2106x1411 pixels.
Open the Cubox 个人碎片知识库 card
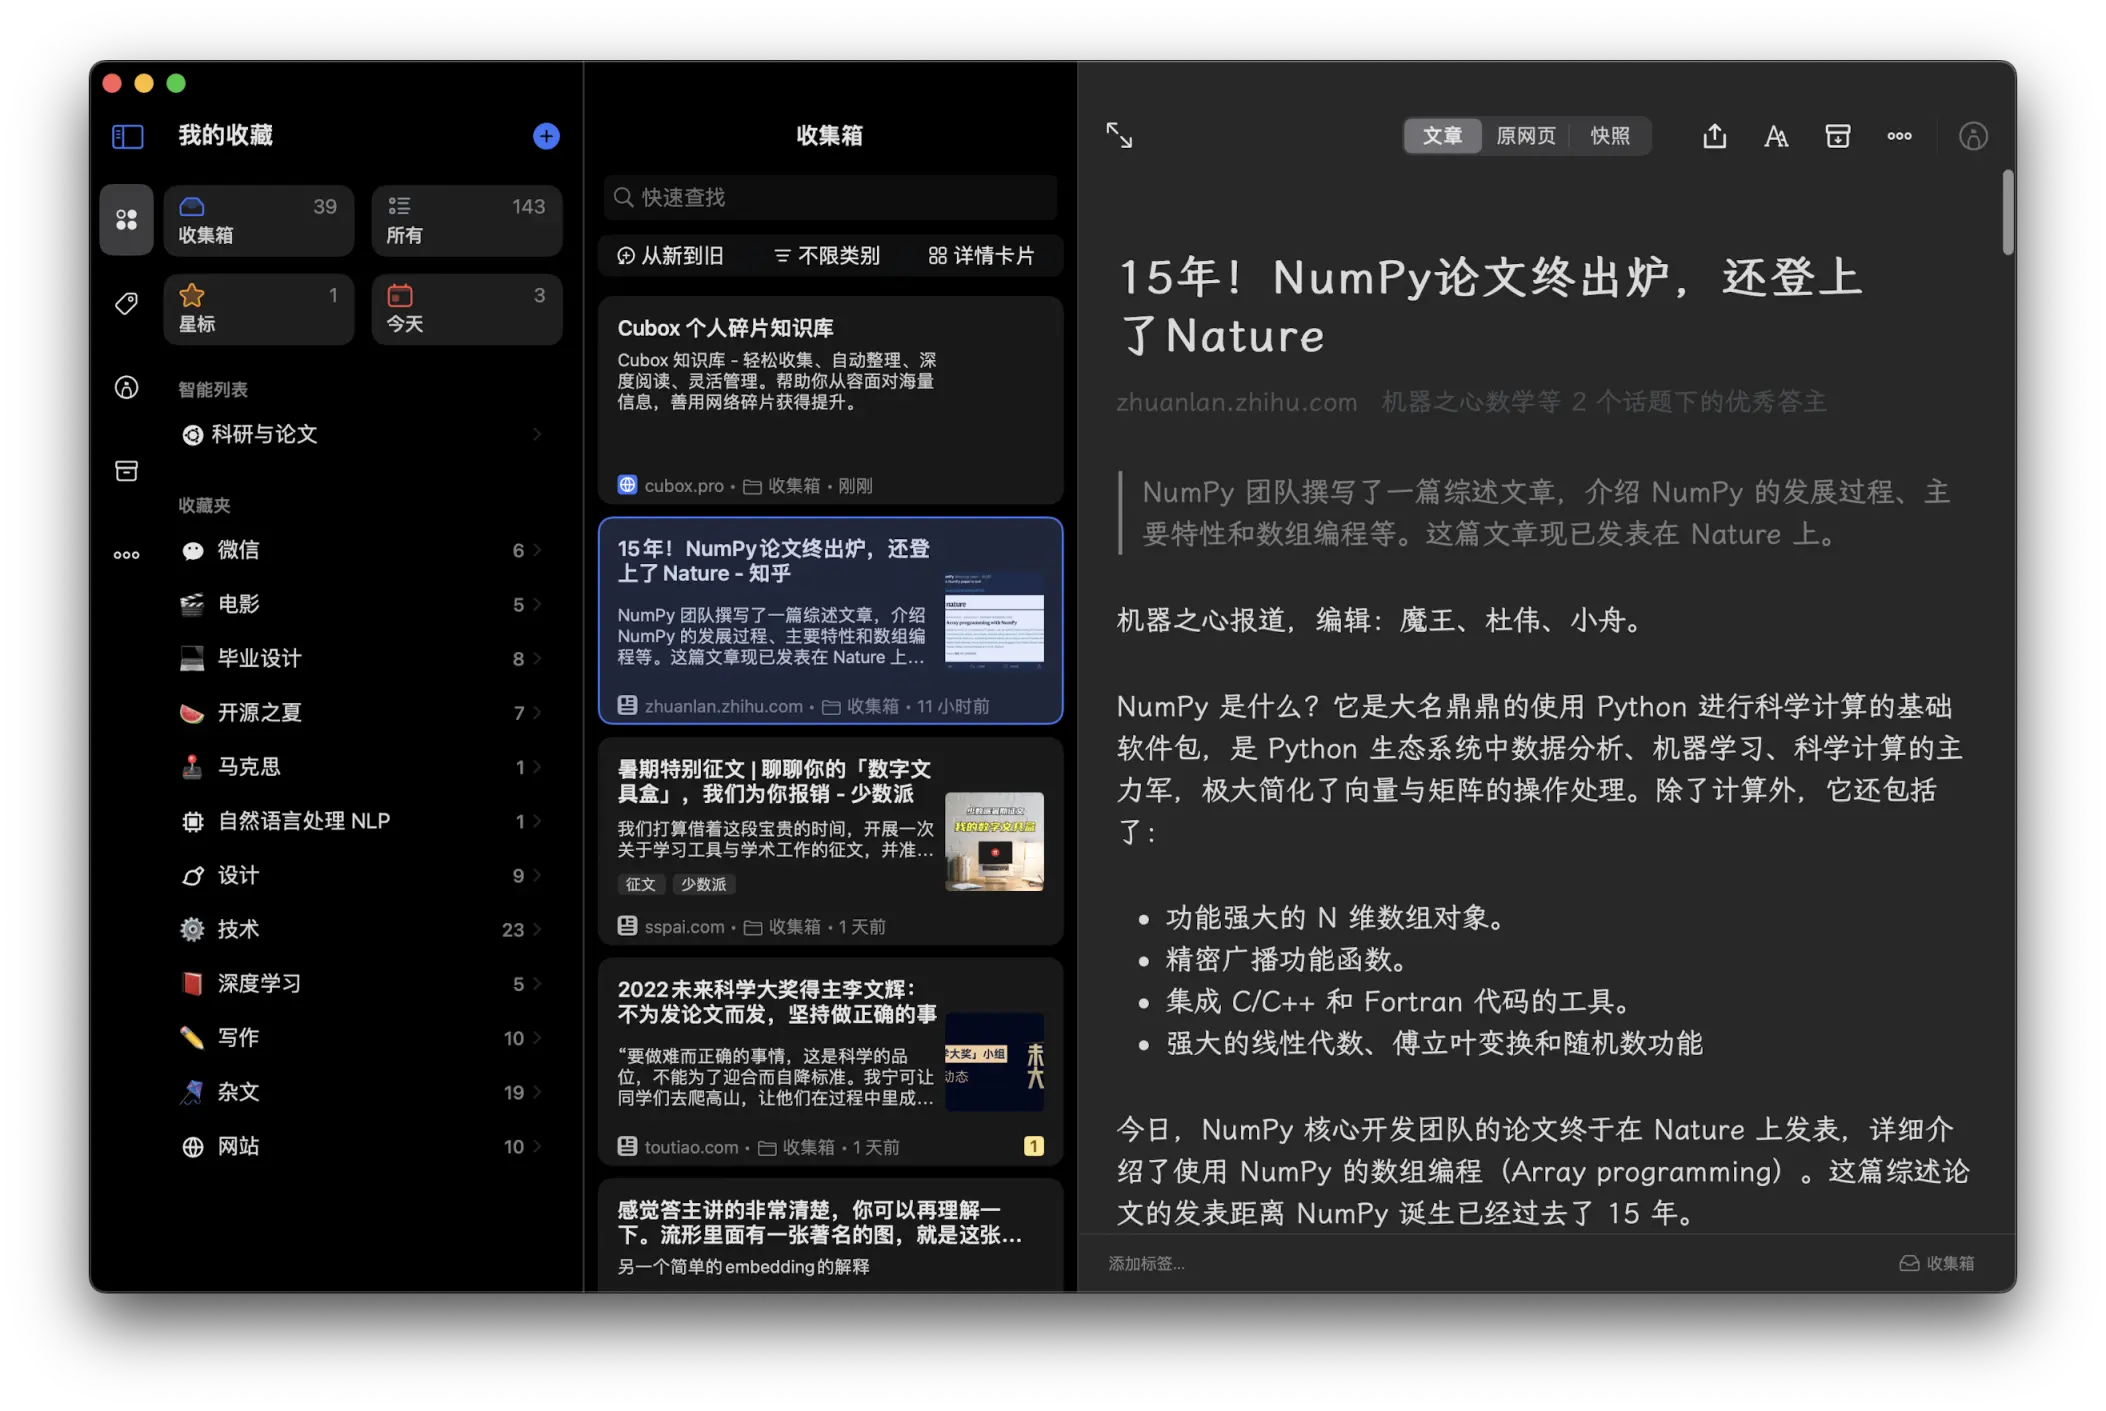[x=830, y=400]
